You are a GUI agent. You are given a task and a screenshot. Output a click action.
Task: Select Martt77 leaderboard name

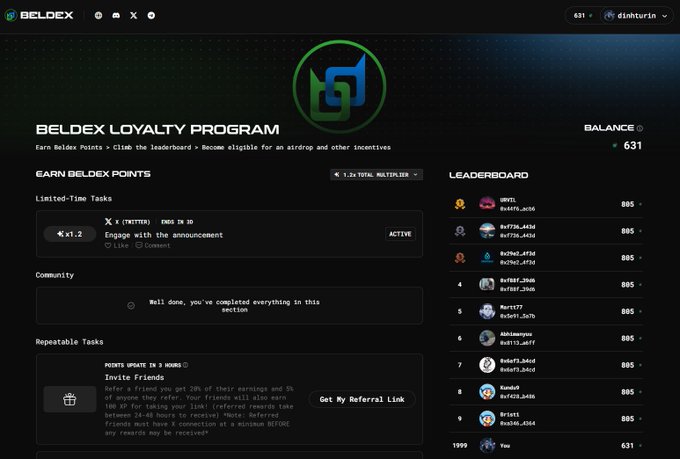tap(510, 307)
